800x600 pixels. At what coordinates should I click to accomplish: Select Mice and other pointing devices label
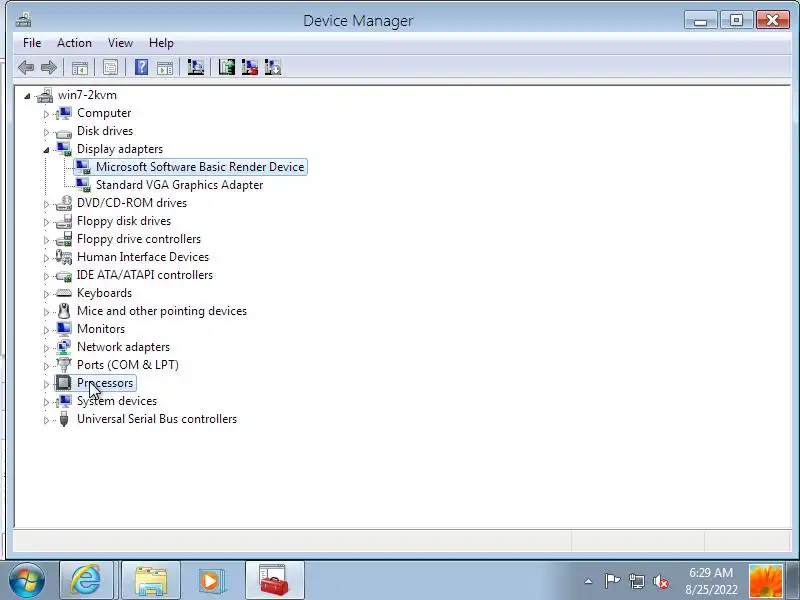tap(162, 311)
